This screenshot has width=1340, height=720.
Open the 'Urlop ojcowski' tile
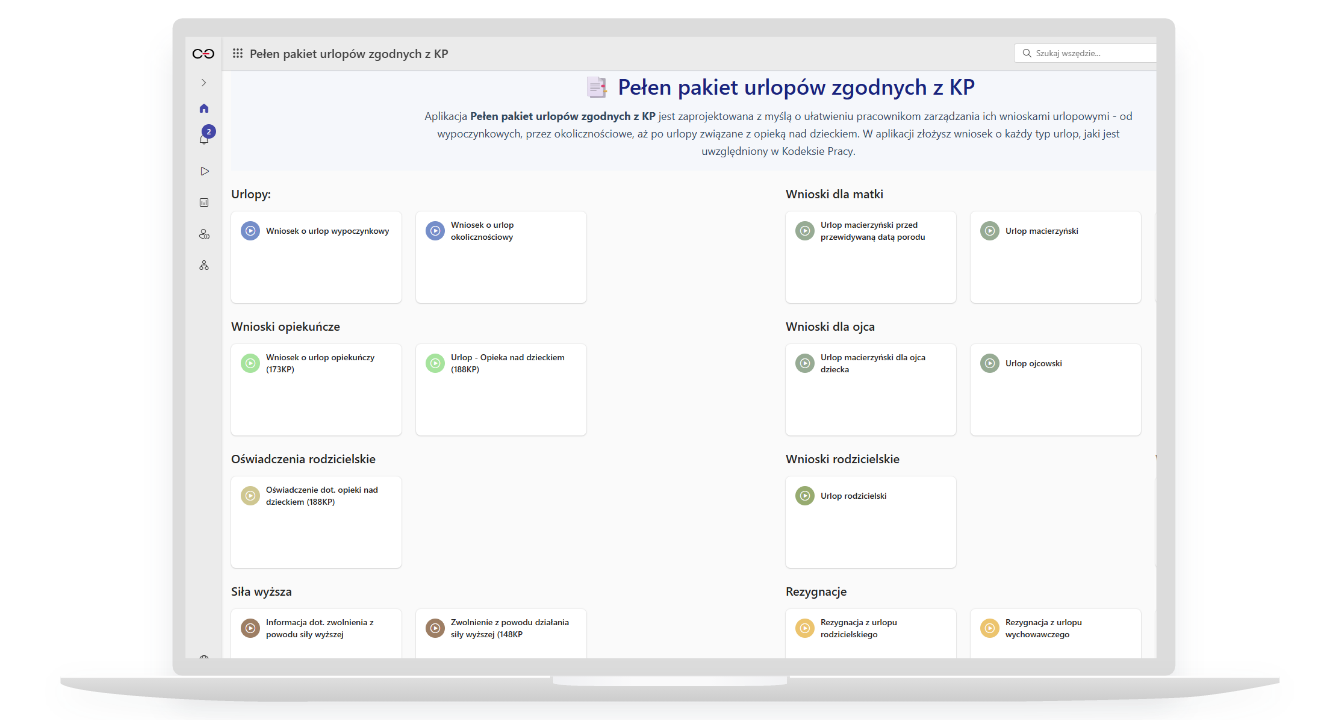pos(1055,389)
